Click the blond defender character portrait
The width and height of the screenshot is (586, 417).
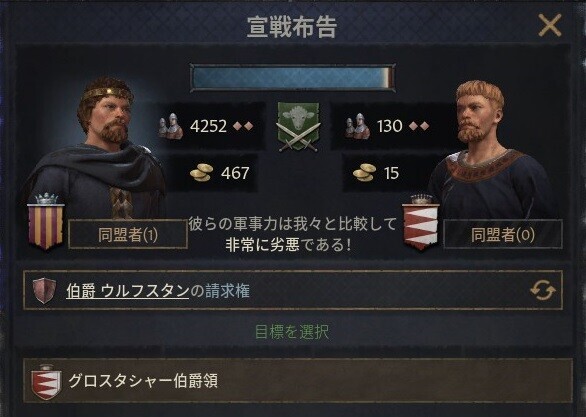(490, 149)
